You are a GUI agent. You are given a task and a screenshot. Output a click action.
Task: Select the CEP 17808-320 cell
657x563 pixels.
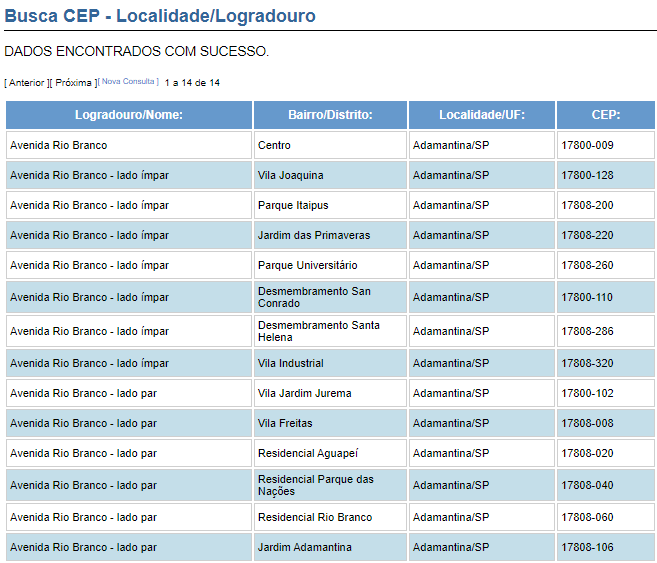606,363
